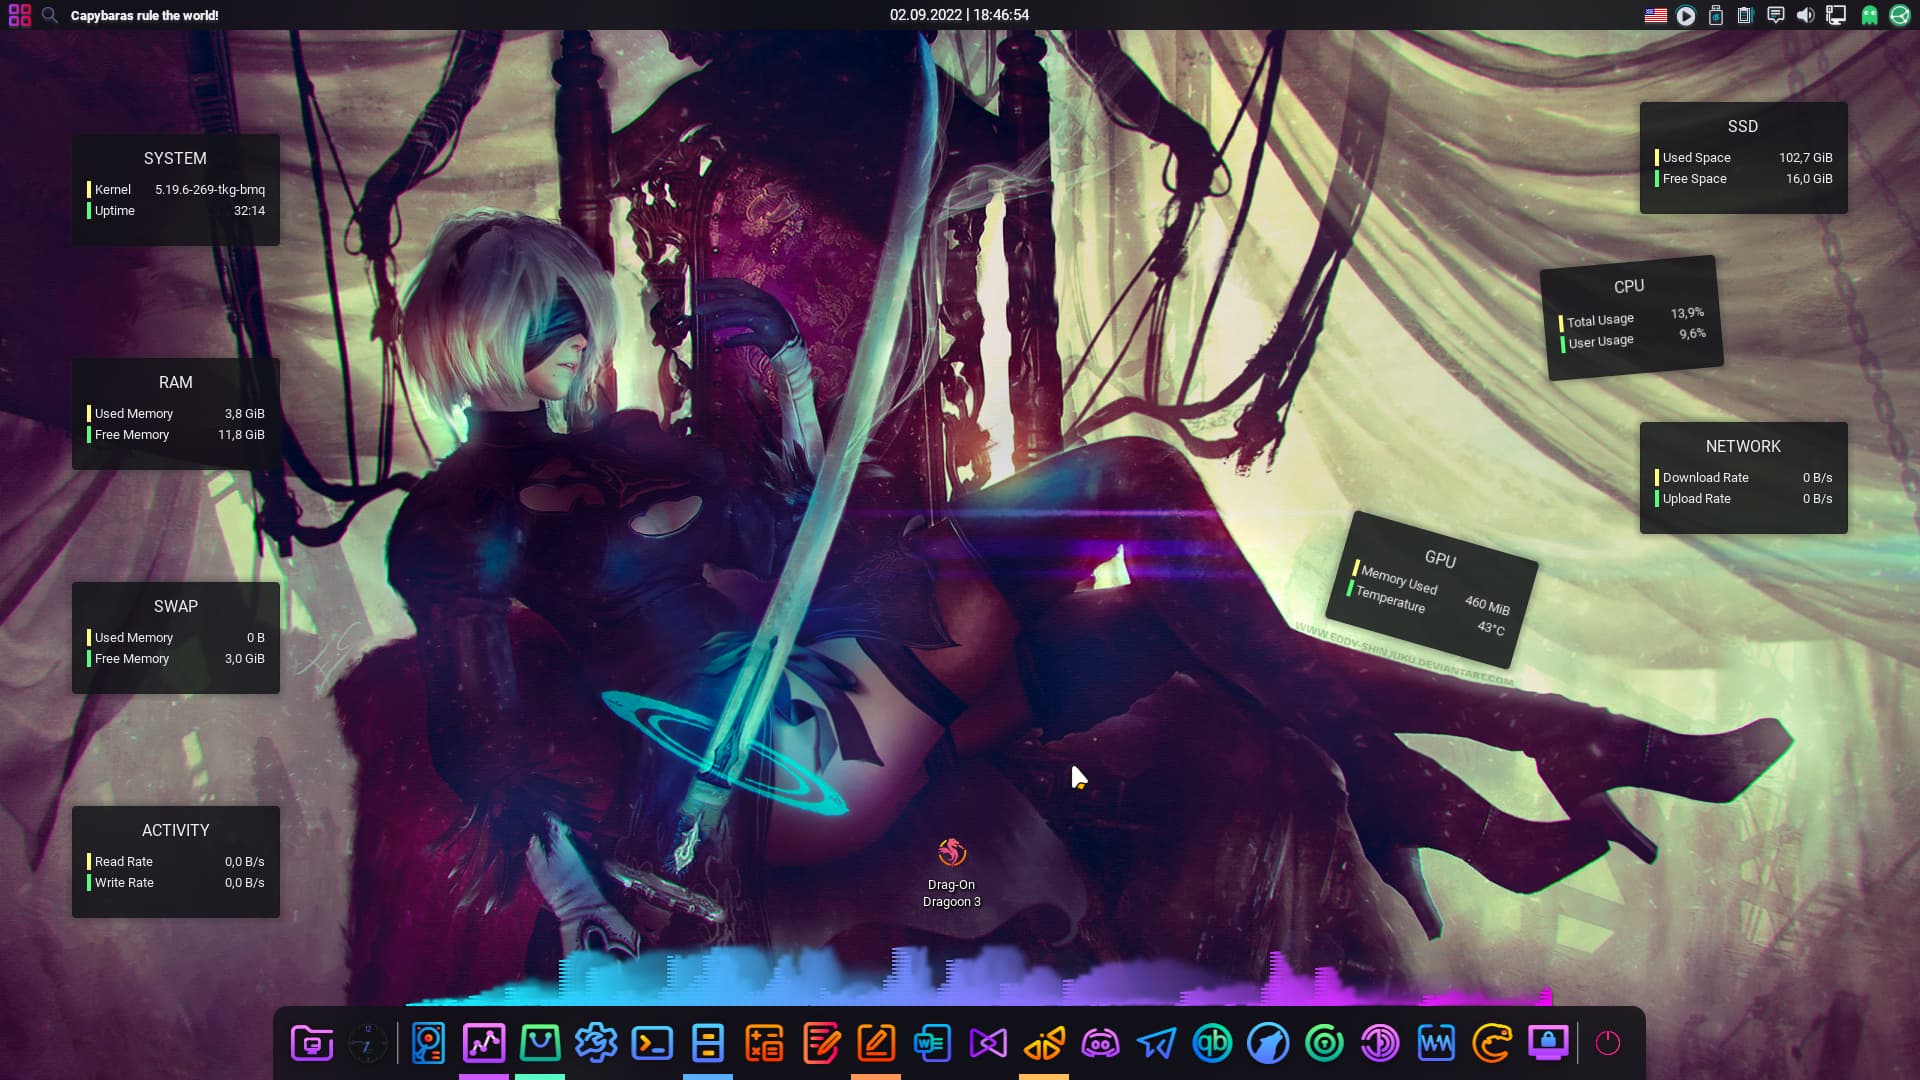Launch the disk utility hard drive icon
1920x1080 pixels.
tap(428, 1044)
